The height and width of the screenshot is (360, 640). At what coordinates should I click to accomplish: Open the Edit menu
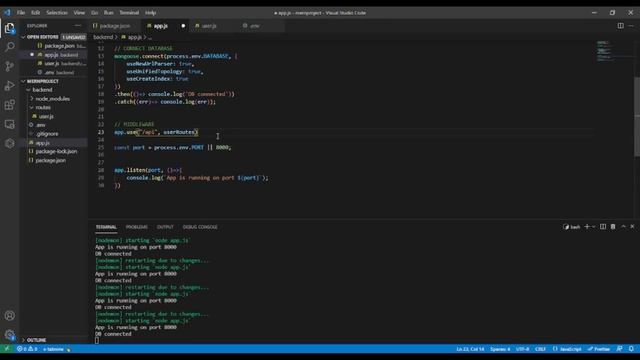pyautogui.click(x=36, y=13)
